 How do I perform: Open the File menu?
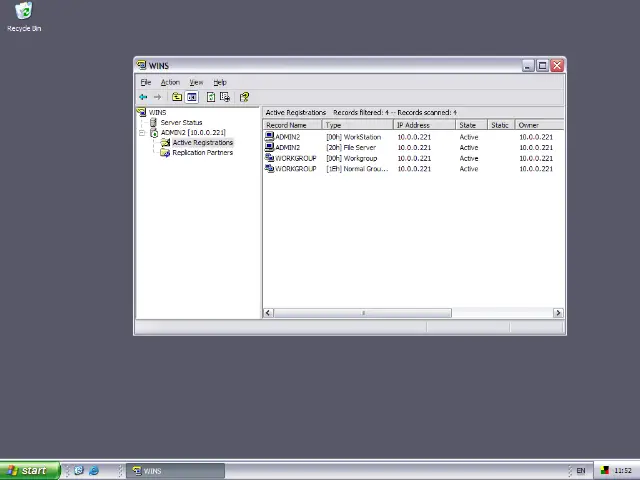click(146, 82)
